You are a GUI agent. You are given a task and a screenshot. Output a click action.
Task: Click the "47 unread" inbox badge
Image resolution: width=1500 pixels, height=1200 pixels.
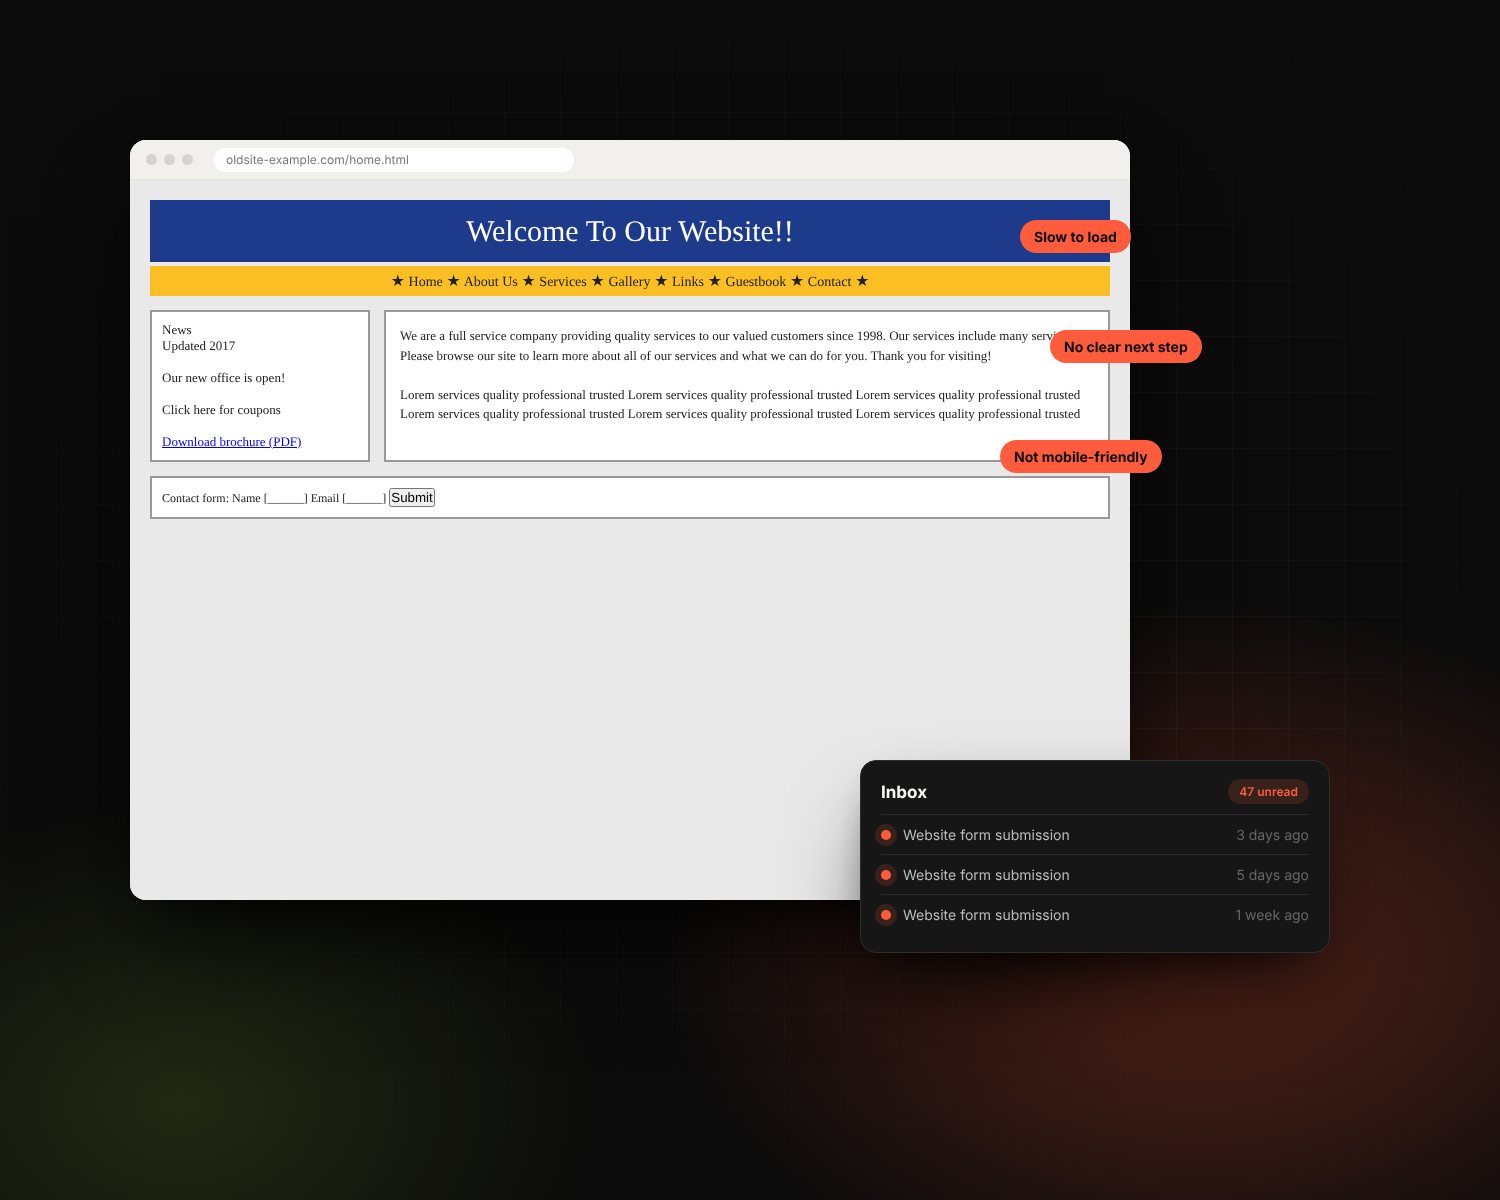[x=1268, y=792]
